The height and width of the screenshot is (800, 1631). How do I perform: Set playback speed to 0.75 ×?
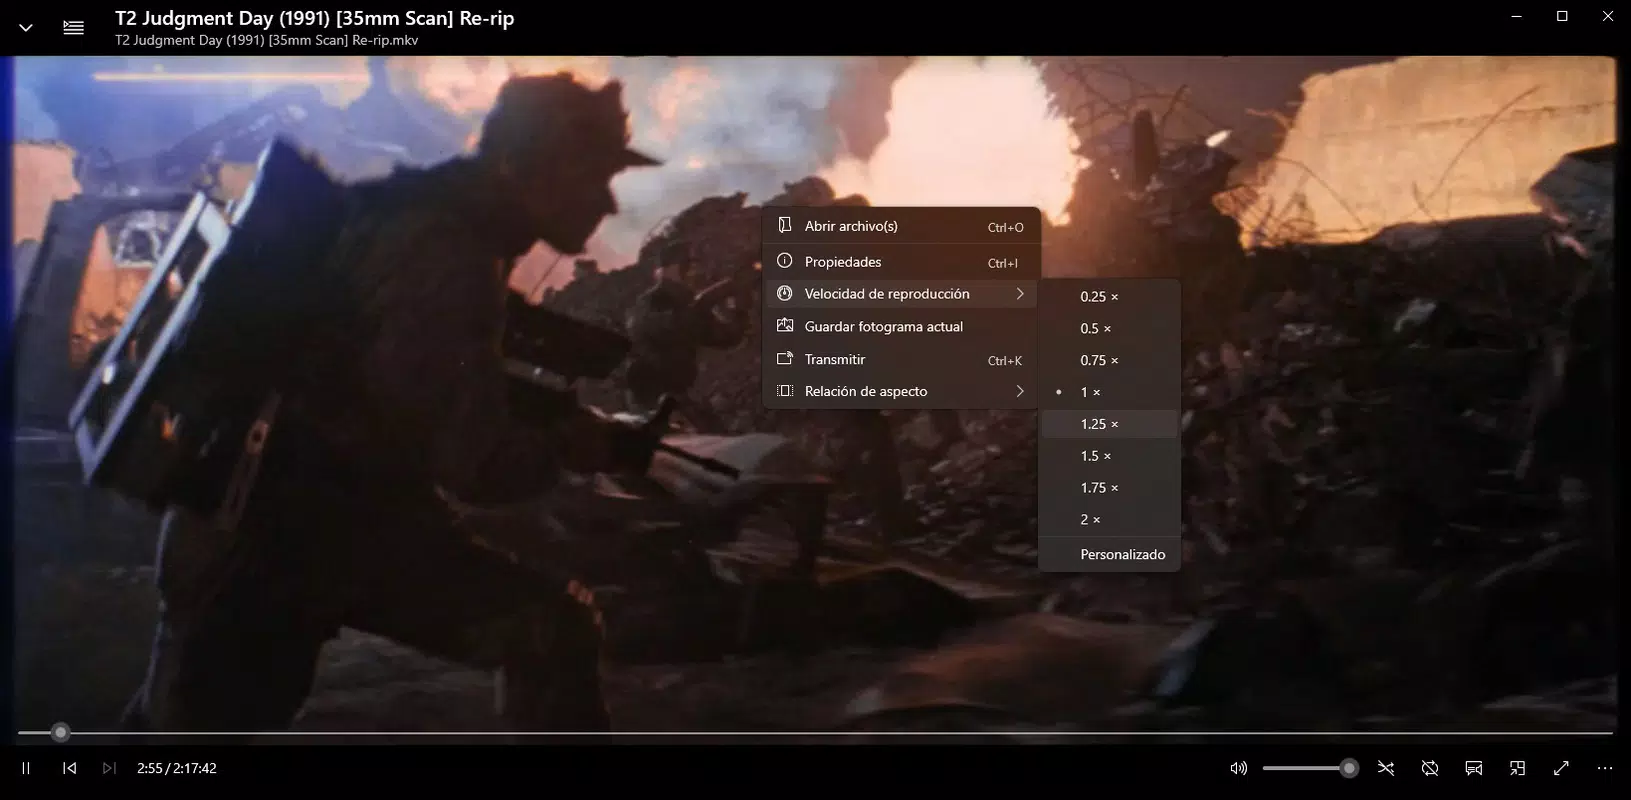coord(1109,360)
